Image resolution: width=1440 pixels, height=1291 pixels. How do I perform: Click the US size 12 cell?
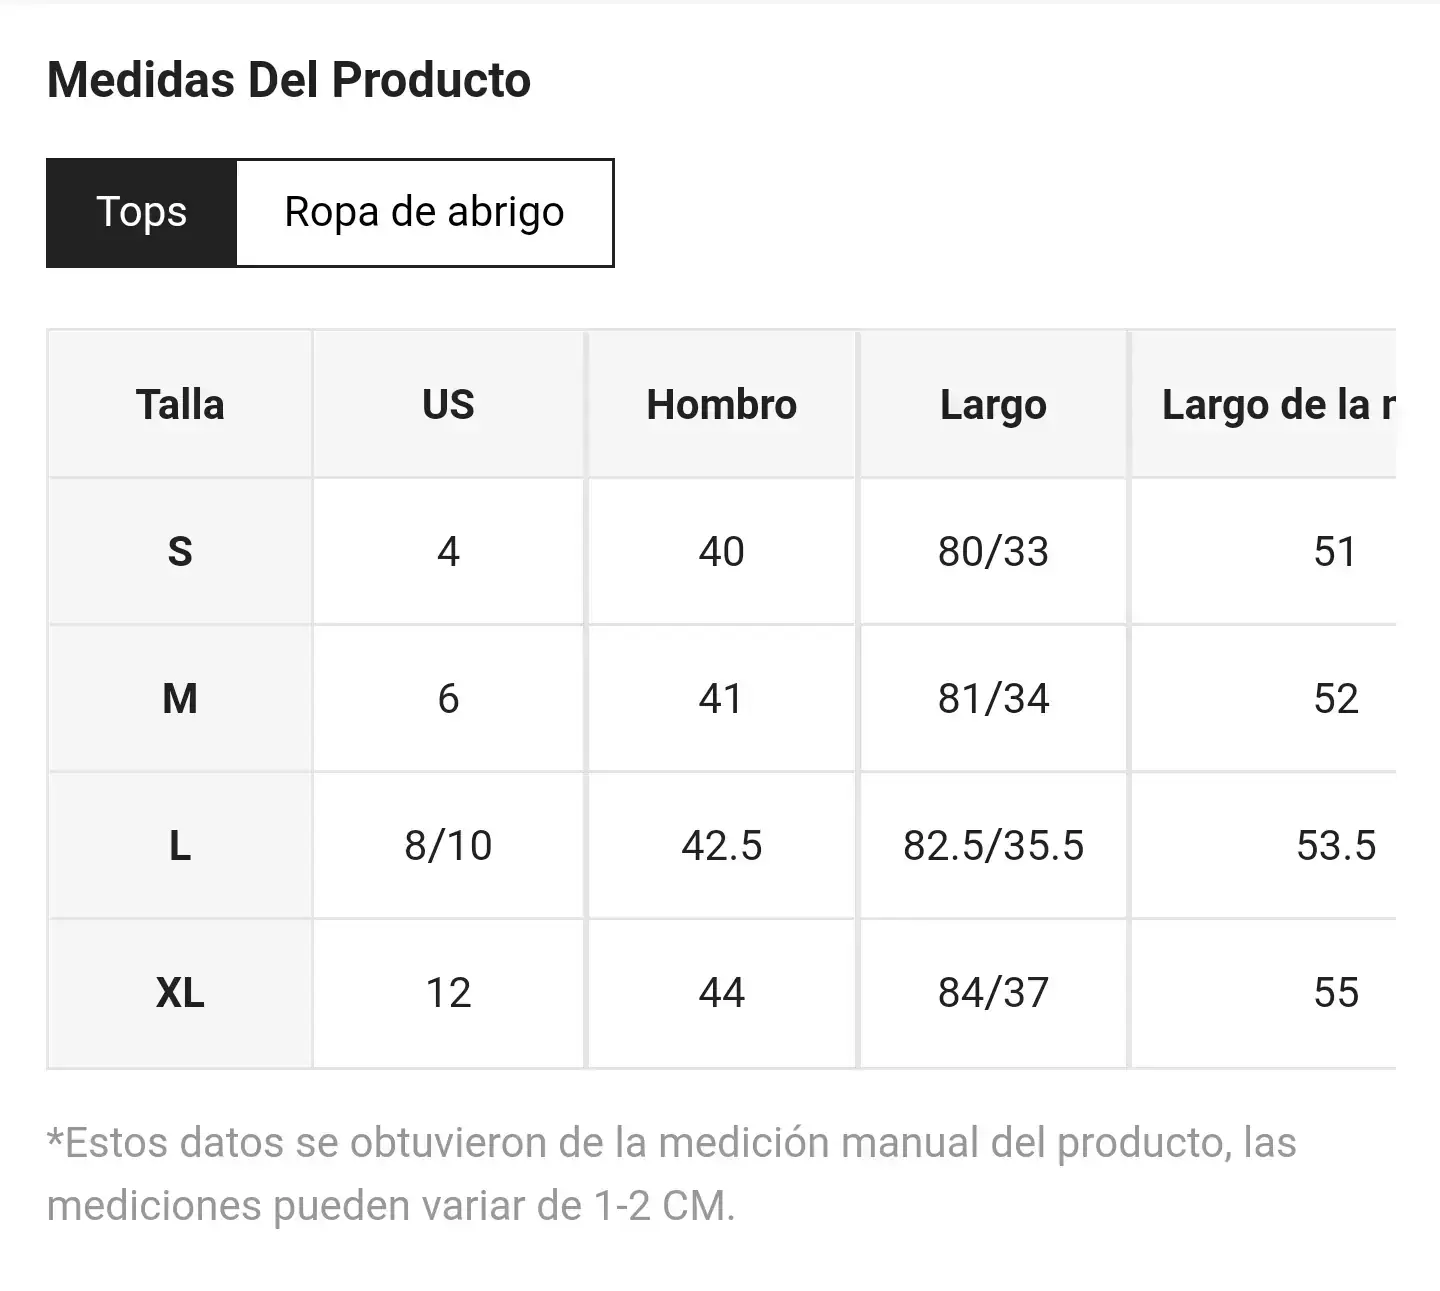point(448,992)
